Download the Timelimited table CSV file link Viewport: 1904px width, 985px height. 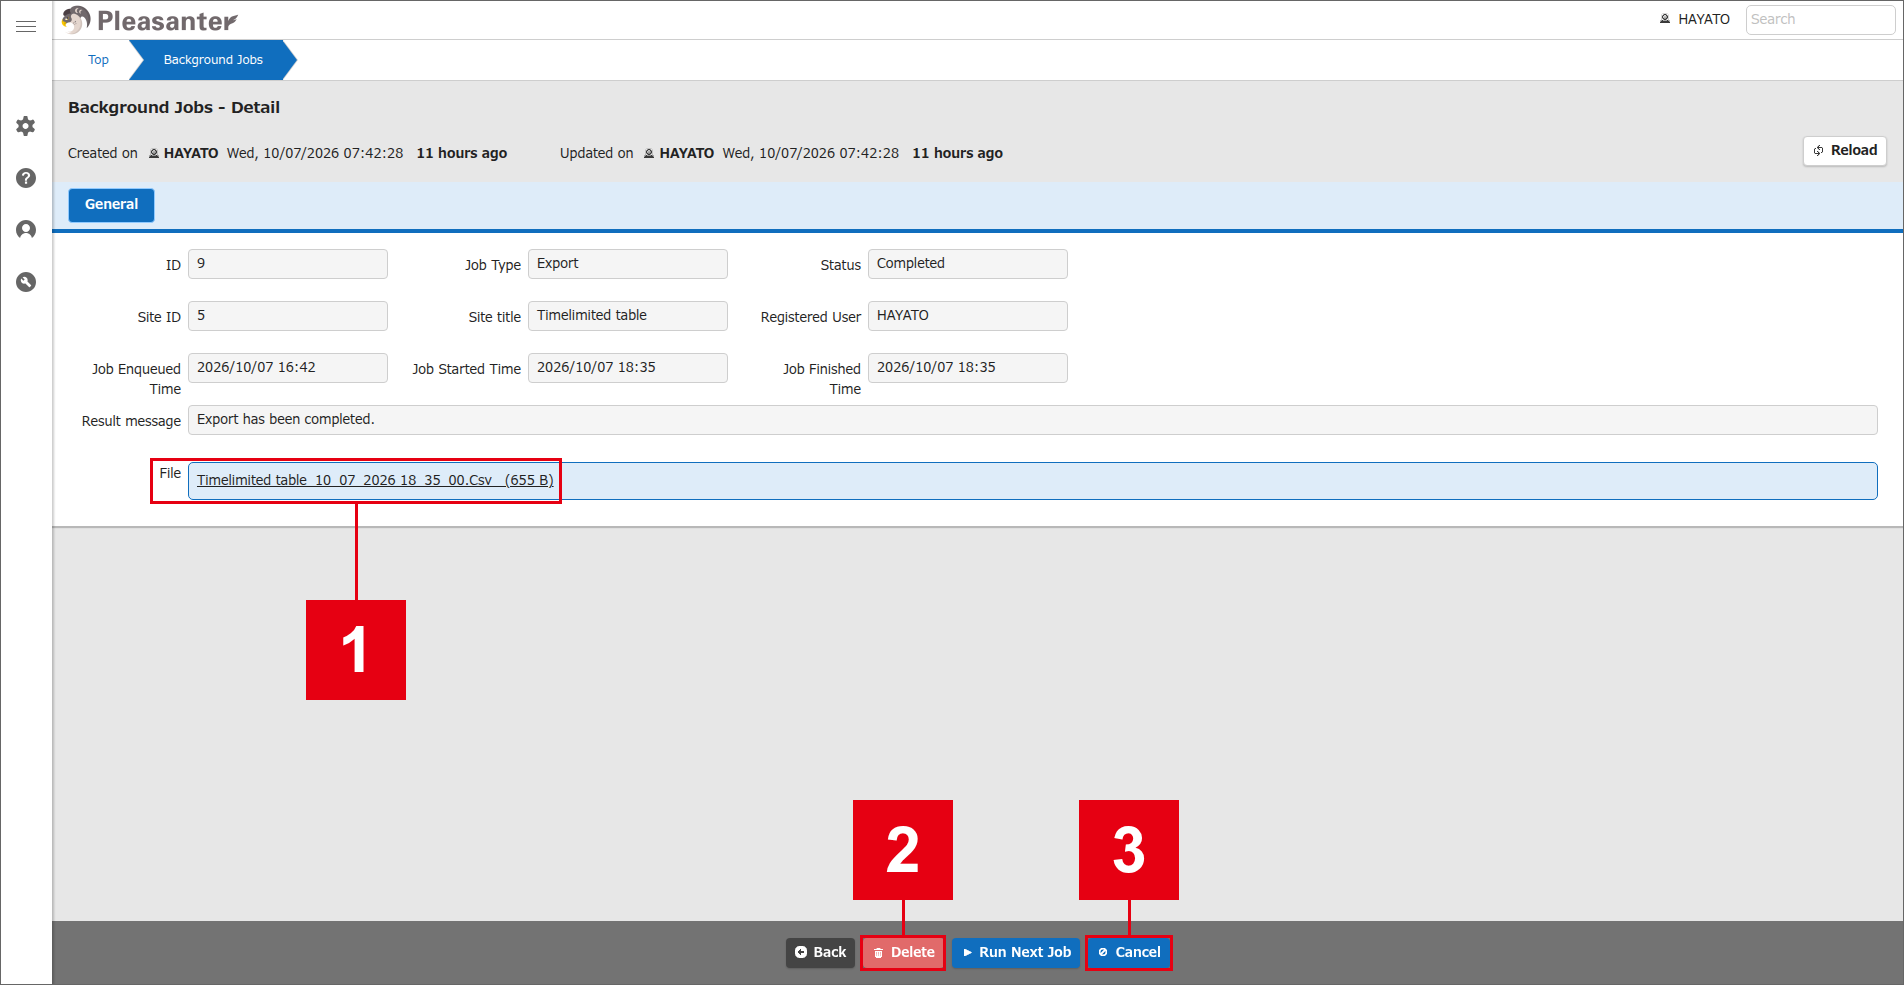(x=375, y=480)
